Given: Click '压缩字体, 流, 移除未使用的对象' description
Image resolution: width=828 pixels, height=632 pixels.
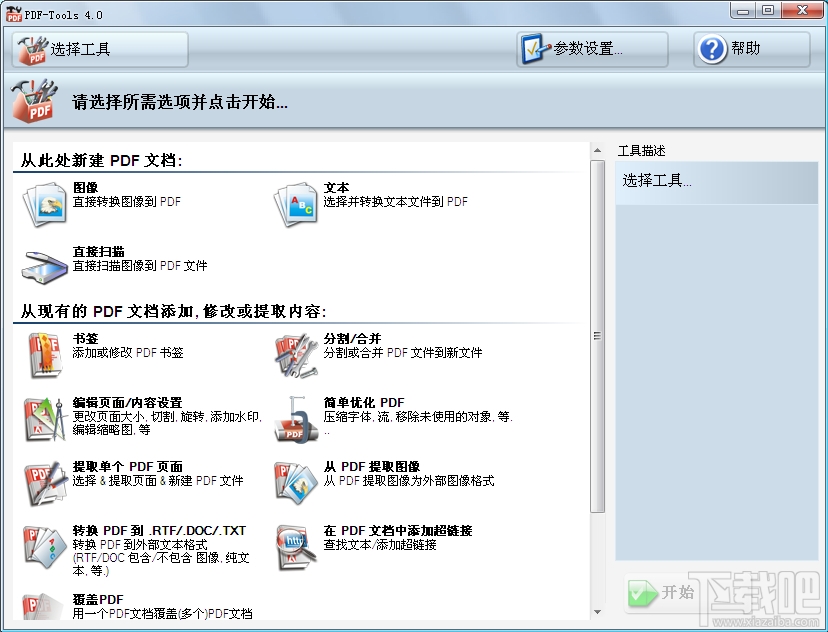Looking at the screenshot, I should (x=418, y=417).
